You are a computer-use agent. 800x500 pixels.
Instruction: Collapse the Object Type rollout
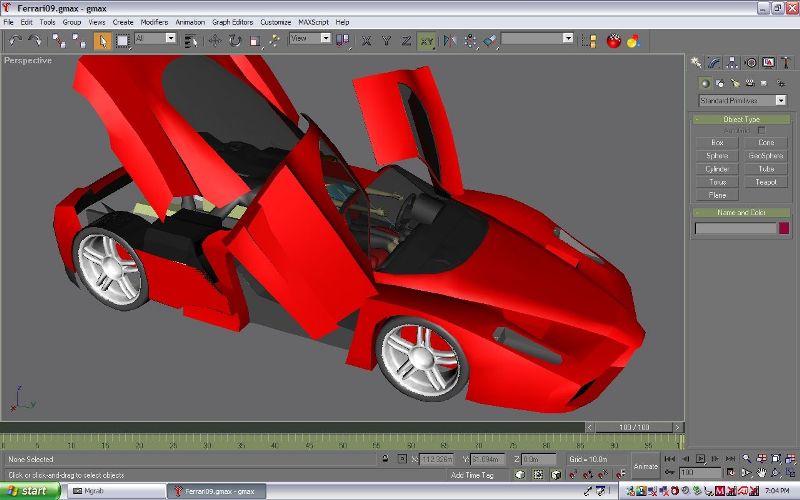click(741, 119)
